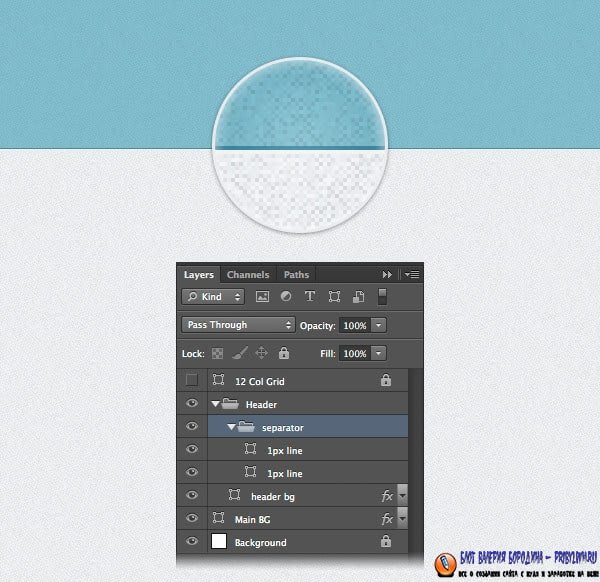Click the Fill label
600x582 pixels.
tap(328, 354)
